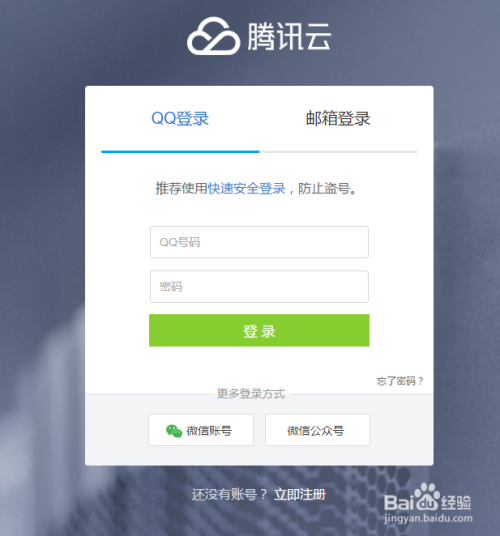Open the 快速安全登录 link

coord(247,188)
